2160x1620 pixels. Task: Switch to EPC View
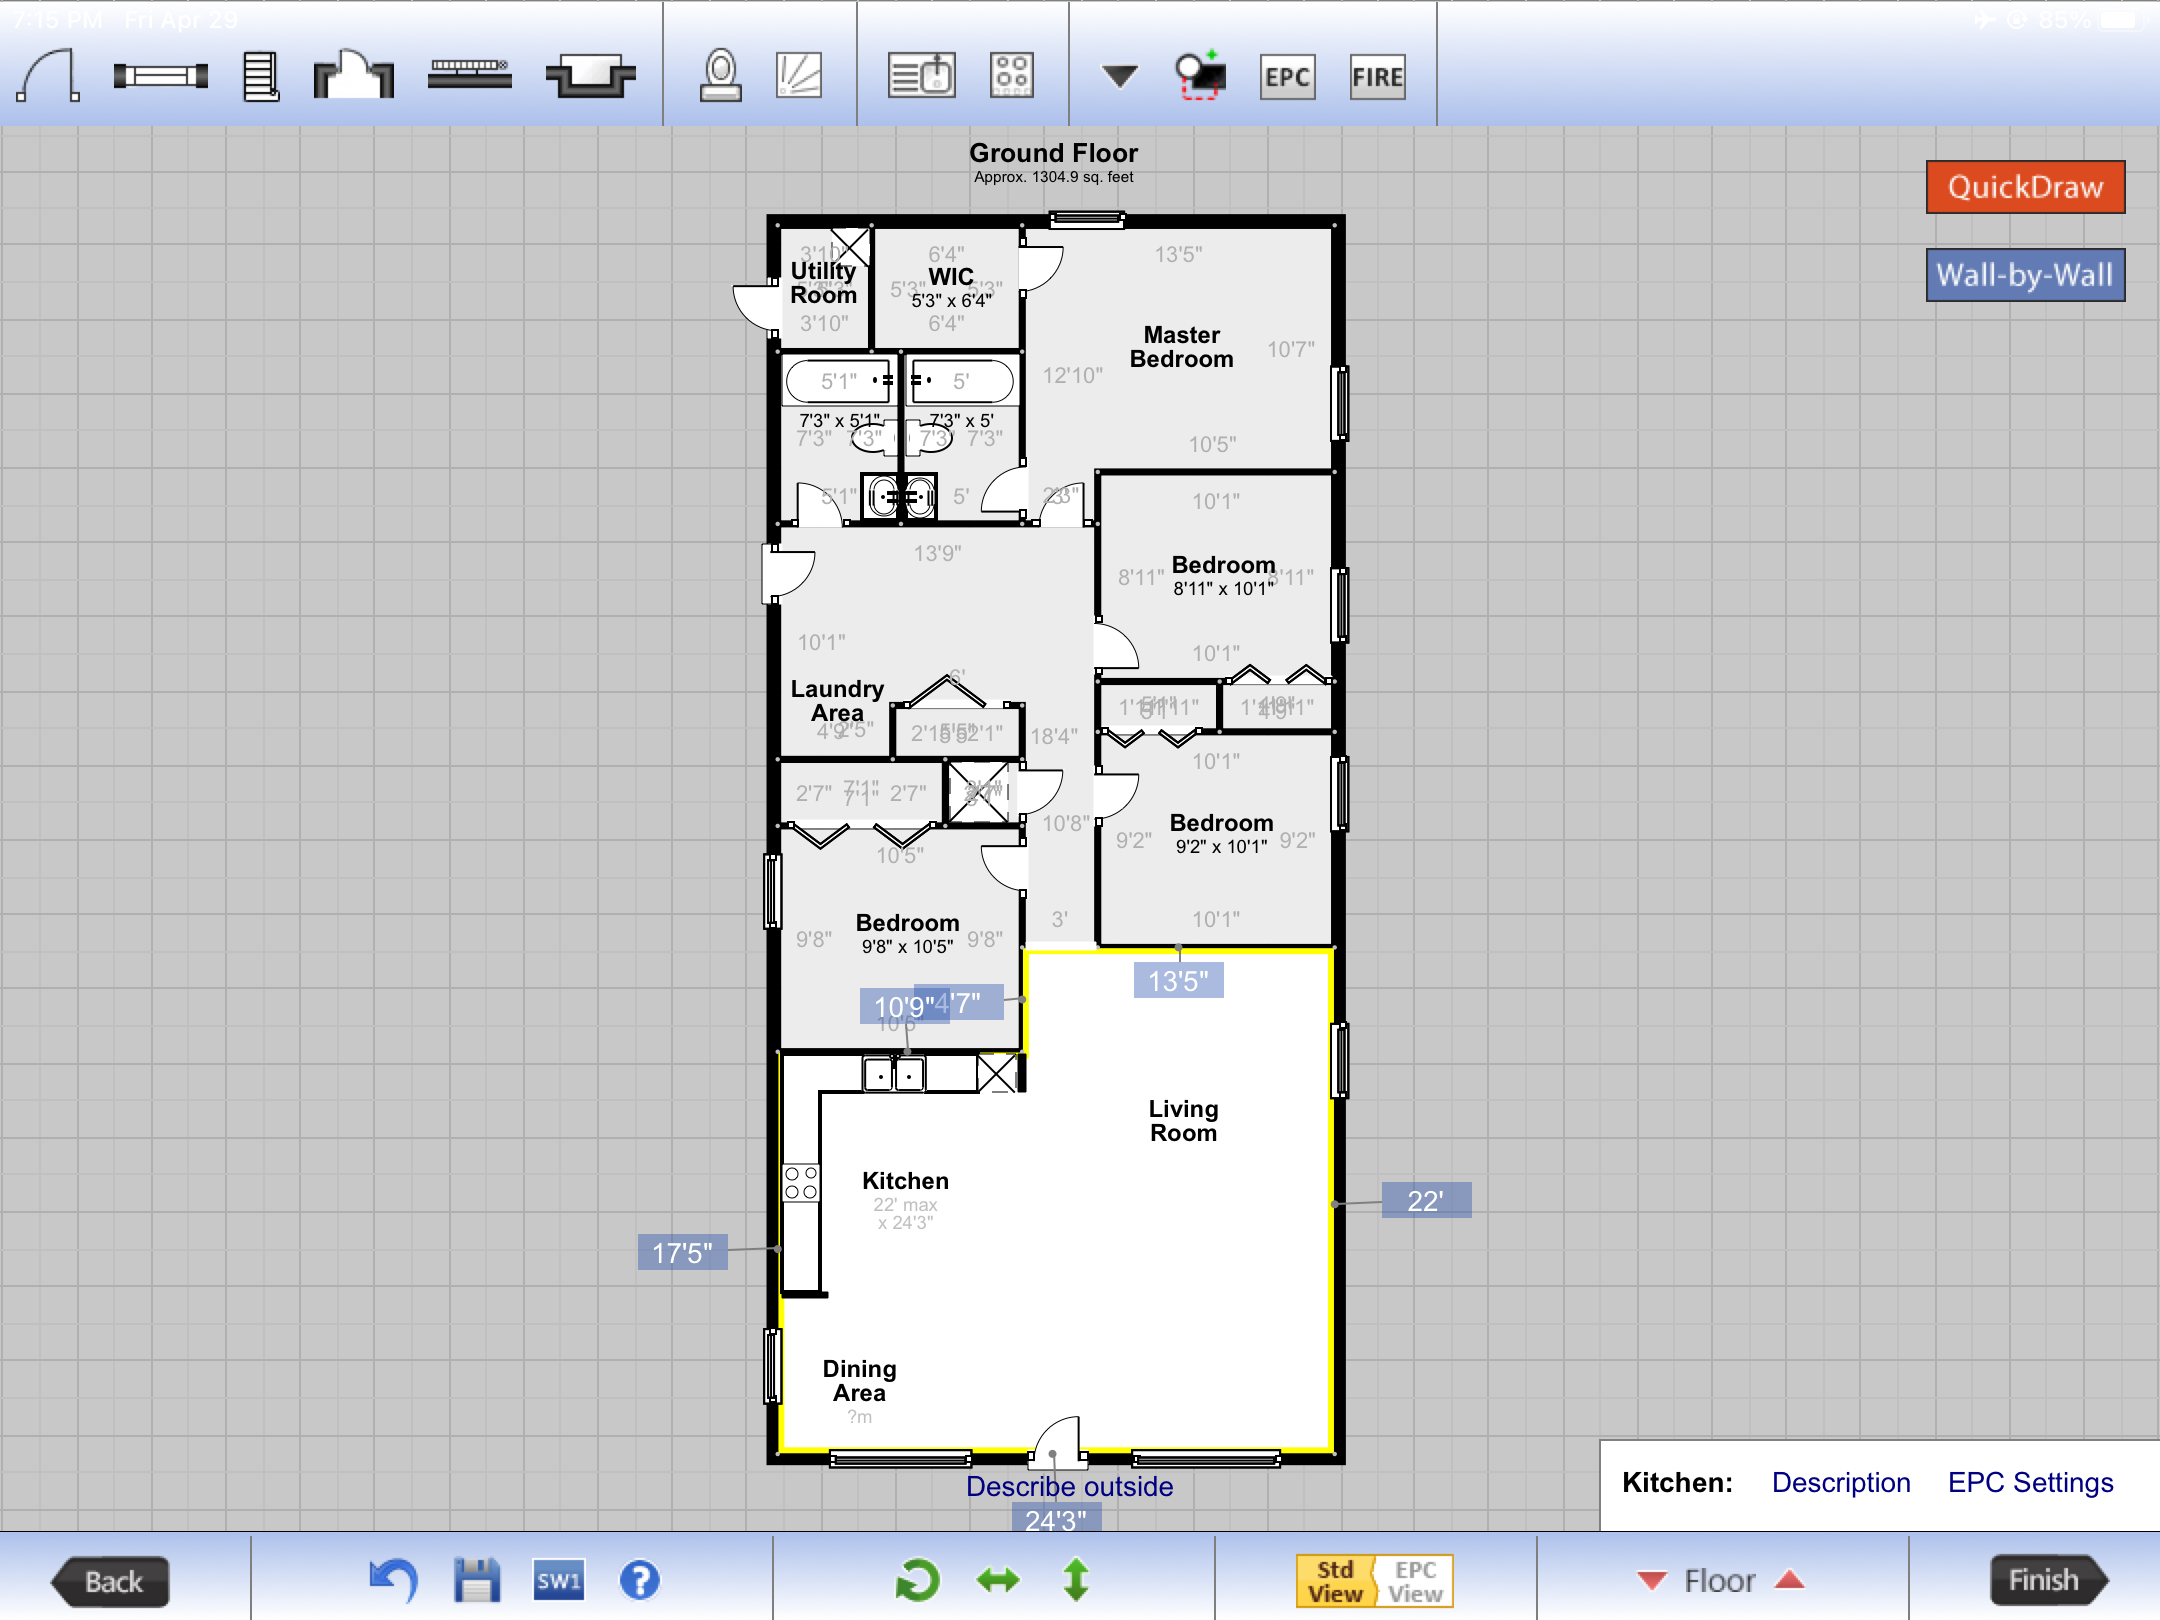click(x=1415, y=1581)
